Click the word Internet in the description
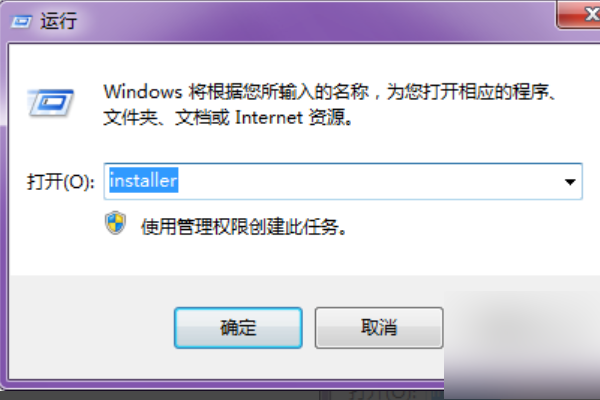This screenshot has width=600, height=400. pos(269,117)
